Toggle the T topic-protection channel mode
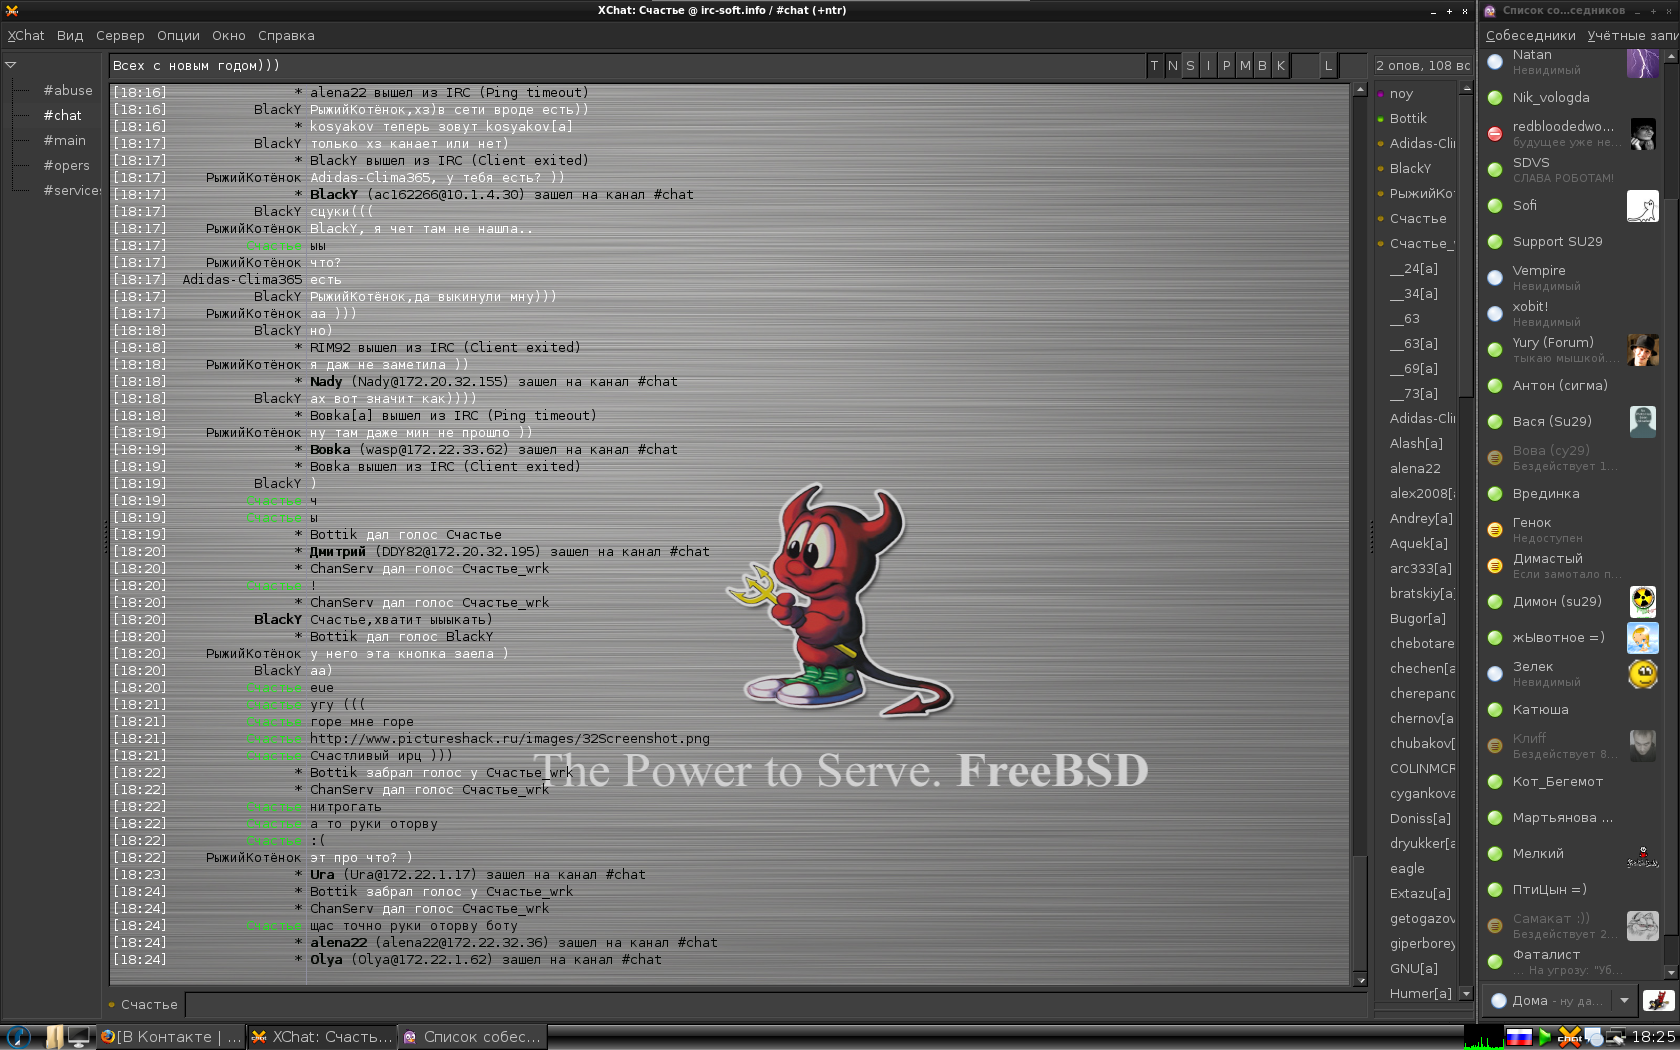 pos(1154,66)
